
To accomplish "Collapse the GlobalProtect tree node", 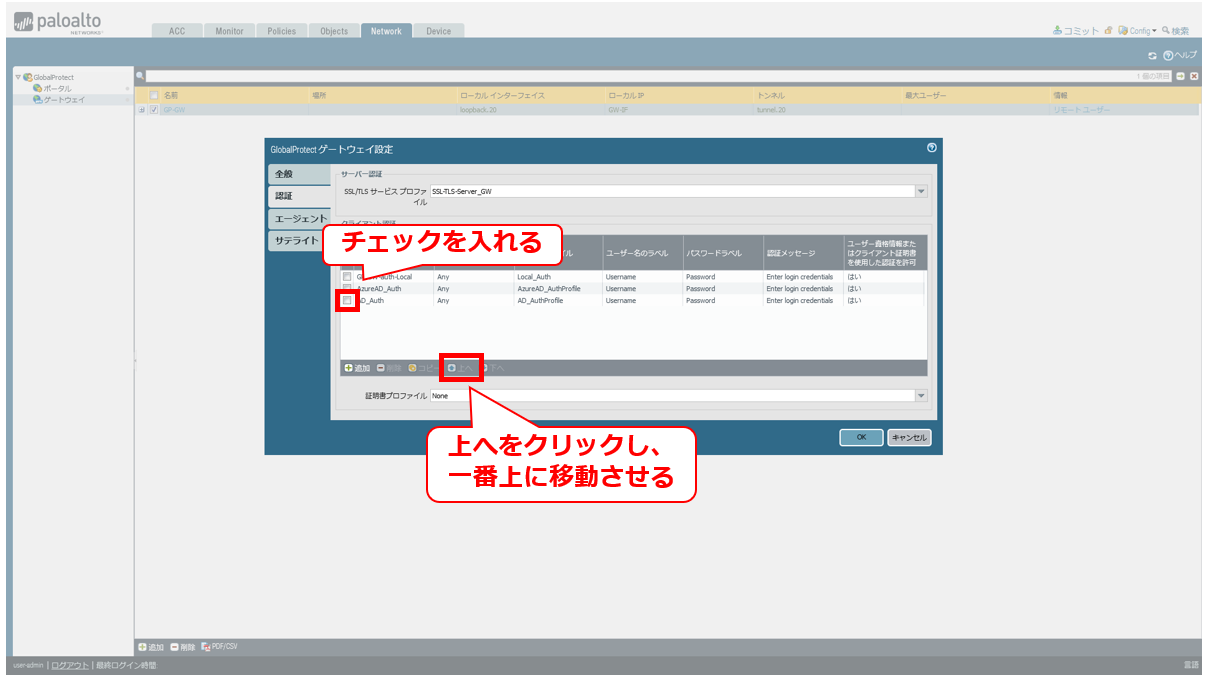I will pyautogui.click(x=17, y=77).
